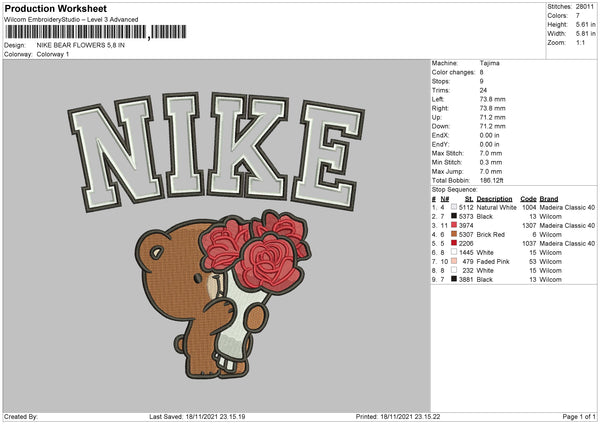This screenshot has width=600, height=424.
Task: Click the Colorway 1 value
Action: tap(53, 54)
